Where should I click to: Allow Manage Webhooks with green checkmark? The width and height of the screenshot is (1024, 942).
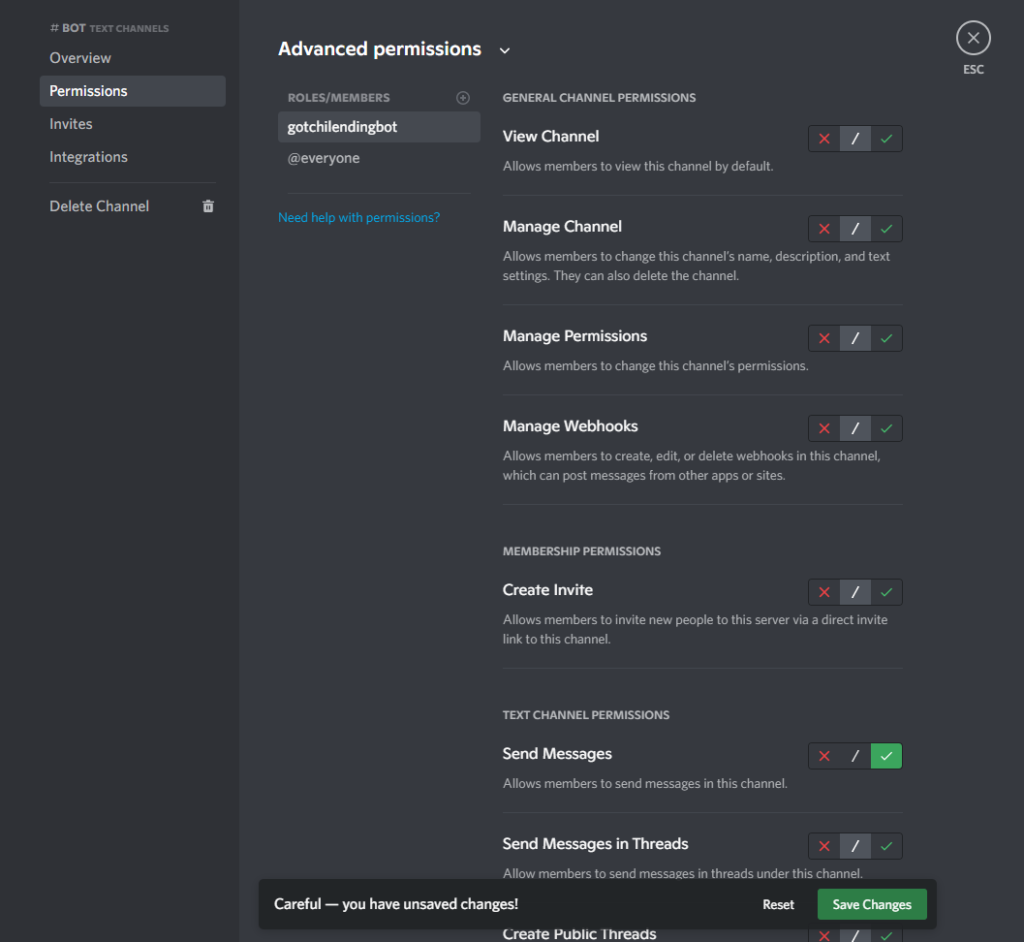[x=886, y=429]
